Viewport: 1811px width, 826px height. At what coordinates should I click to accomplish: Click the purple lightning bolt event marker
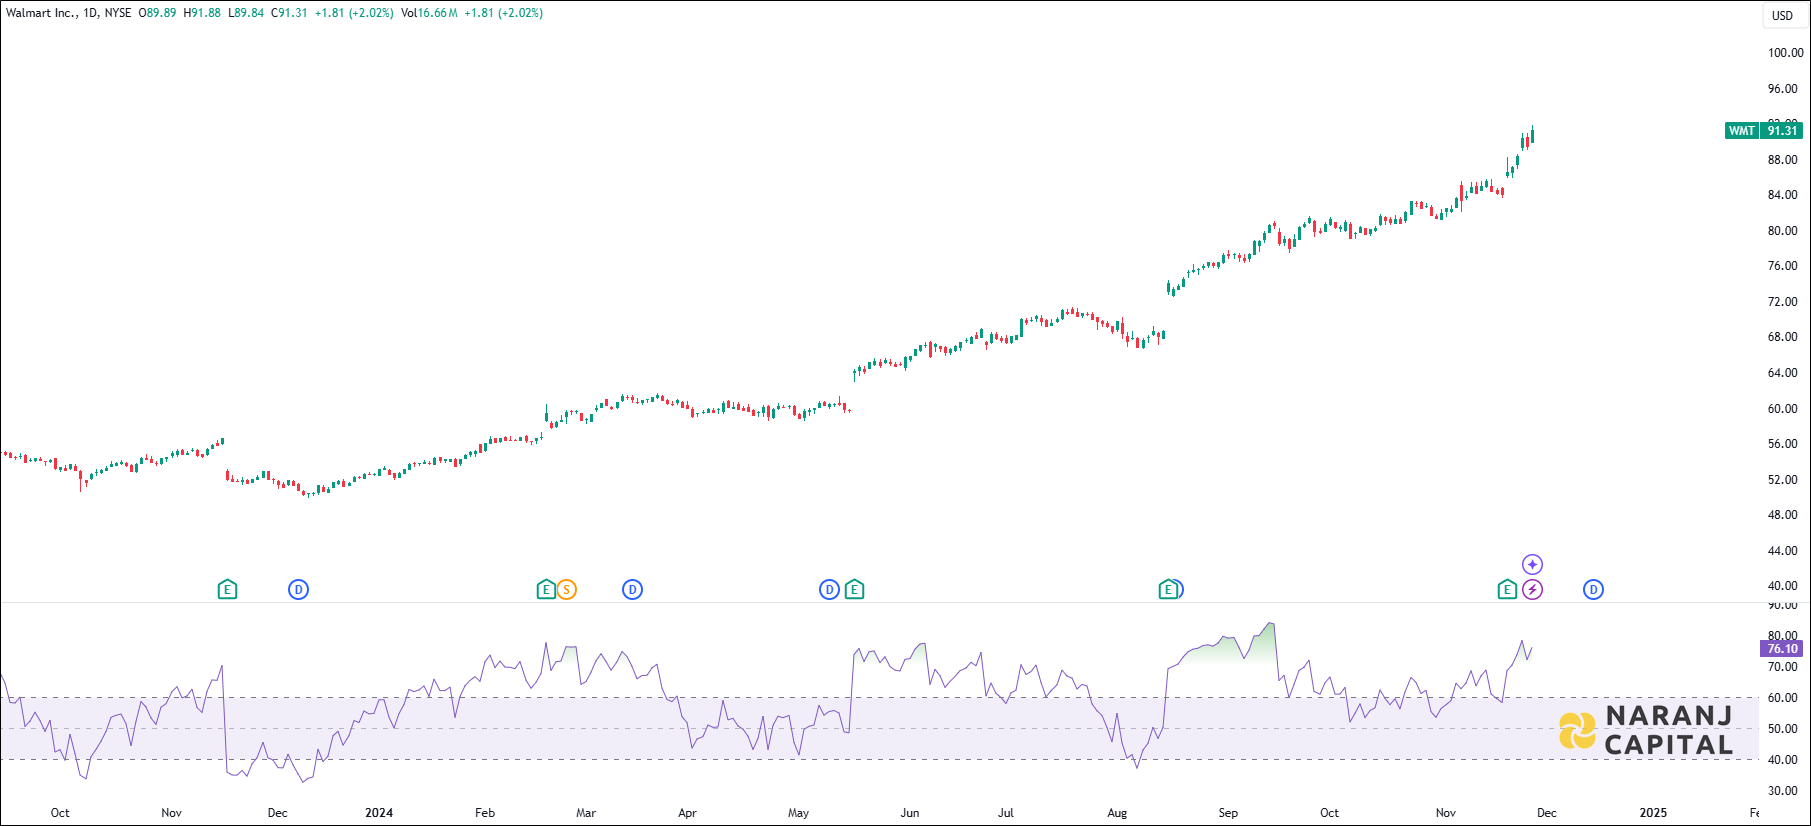tap(1532, 590)
